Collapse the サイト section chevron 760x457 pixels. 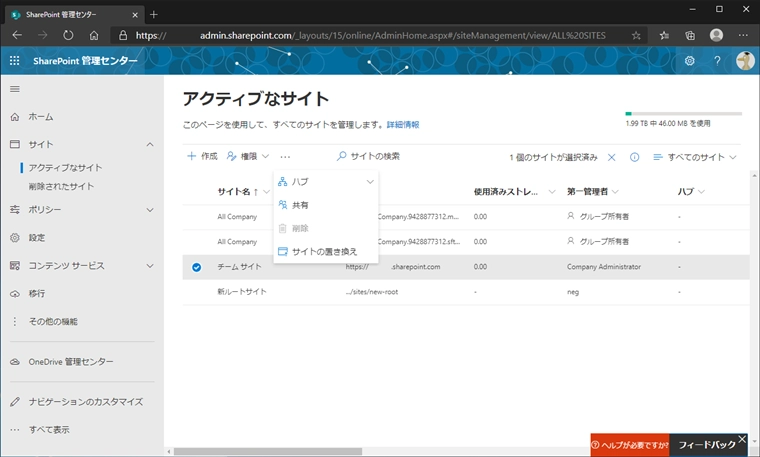150,144
